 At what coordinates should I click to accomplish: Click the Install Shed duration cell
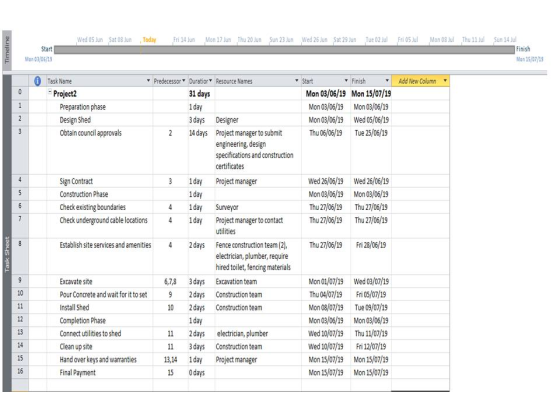[x=201, y=308]
